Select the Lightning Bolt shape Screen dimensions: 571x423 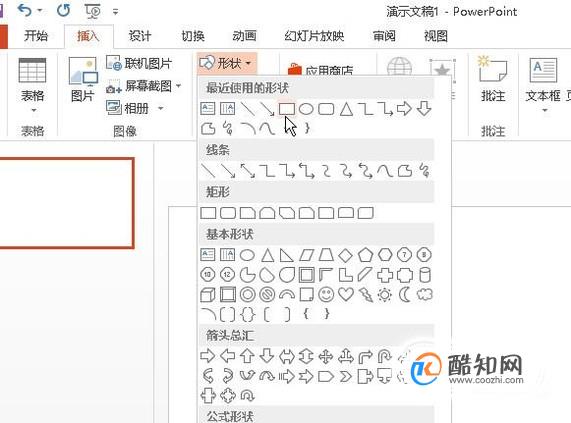(365, 294)
